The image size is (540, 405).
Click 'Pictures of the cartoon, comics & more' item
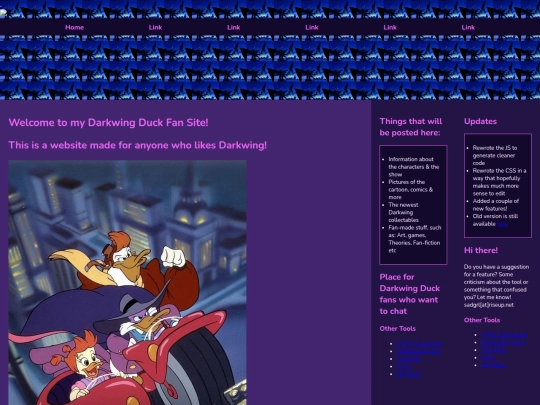[x=411, y=189]
